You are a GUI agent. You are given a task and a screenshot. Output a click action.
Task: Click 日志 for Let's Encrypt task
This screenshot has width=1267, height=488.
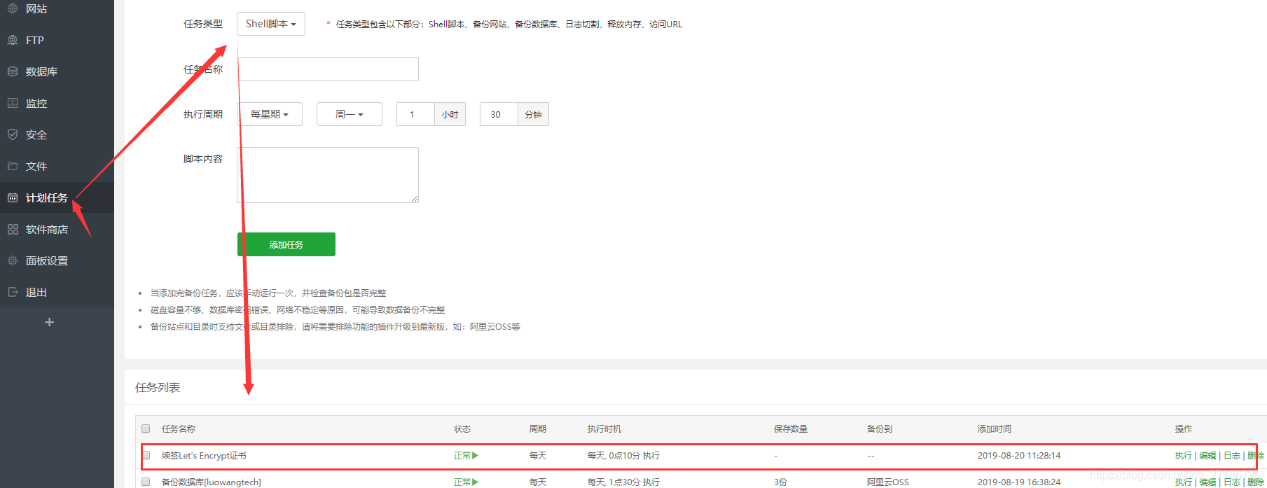pyautogui.click(x=1232, y=455)
